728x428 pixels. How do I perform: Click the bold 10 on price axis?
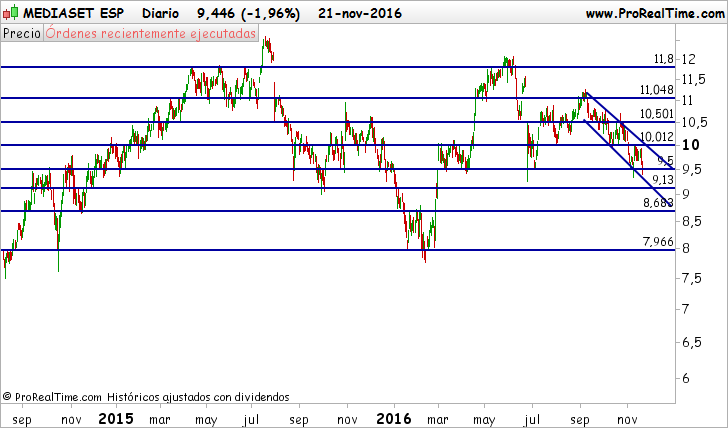point(690,145)
